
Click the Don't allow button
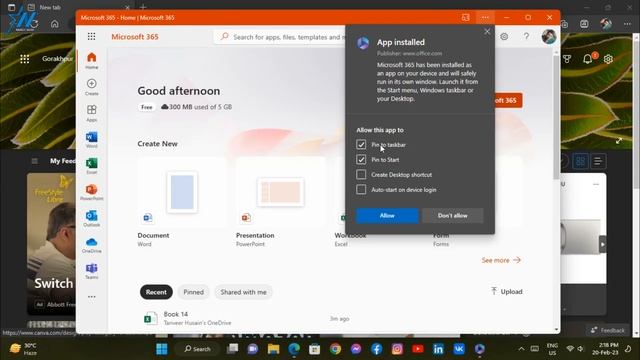453,216
